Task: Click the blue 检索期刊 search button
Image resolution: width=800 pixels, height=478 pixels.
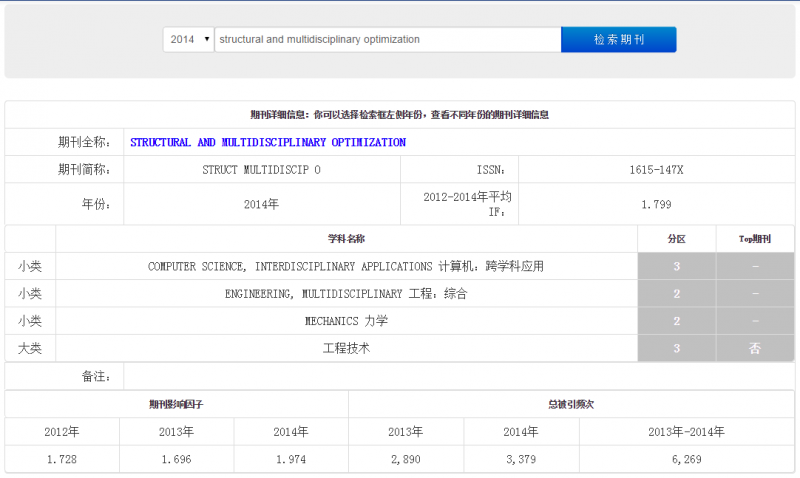Action: (x=619, y=39)
